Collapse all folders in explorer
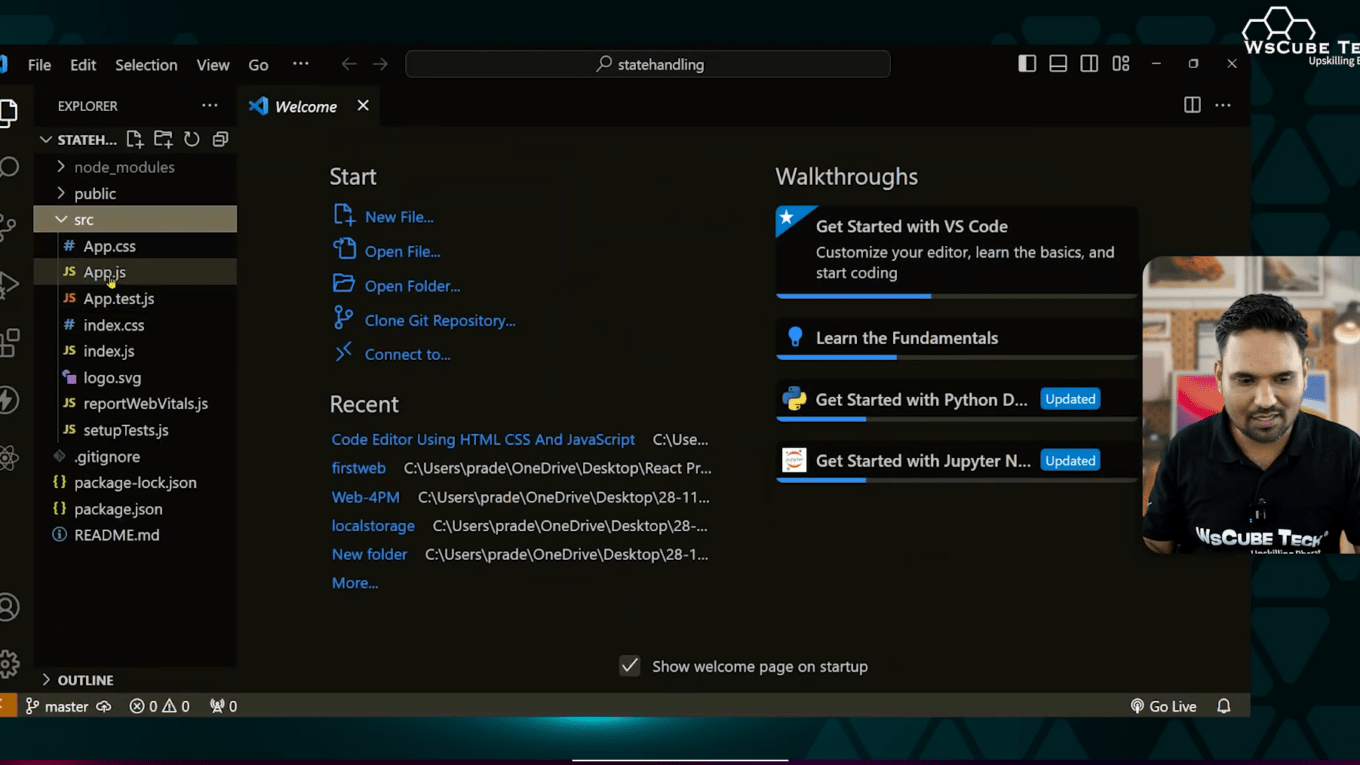The width and height of the screenshot is (1360, 765). (x=220, y=139)
